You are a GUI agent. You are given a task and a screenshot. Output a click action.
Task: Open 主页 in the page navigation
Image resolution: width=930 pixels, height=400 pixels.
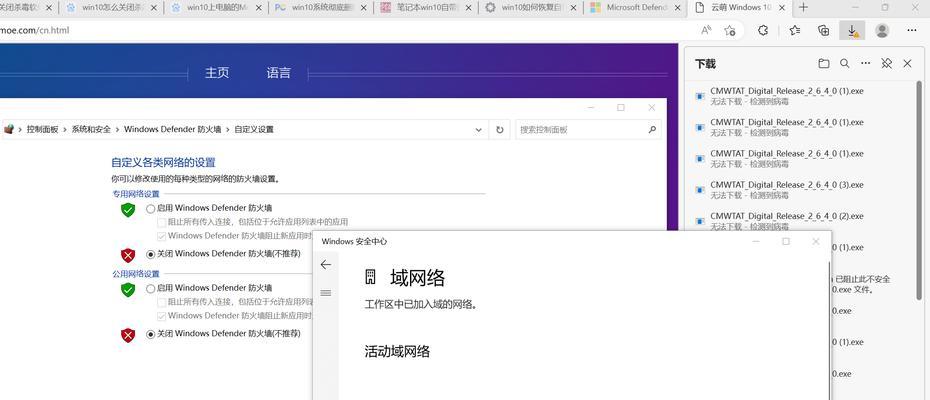(x=217, y=73)
